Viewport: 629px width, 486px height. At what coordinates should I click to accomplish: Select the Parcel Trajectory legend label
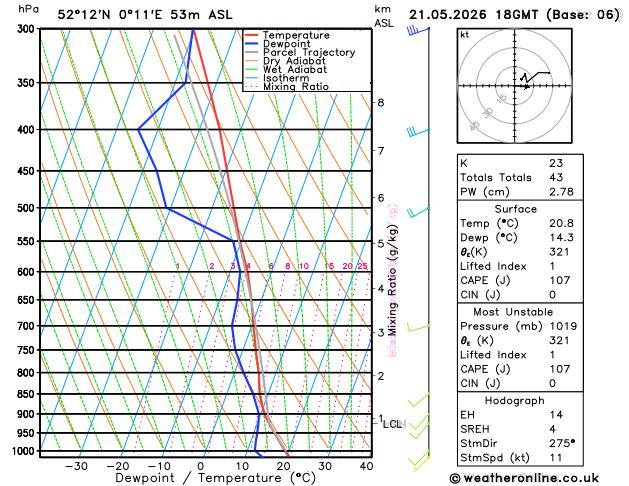[x=309, y=52]
